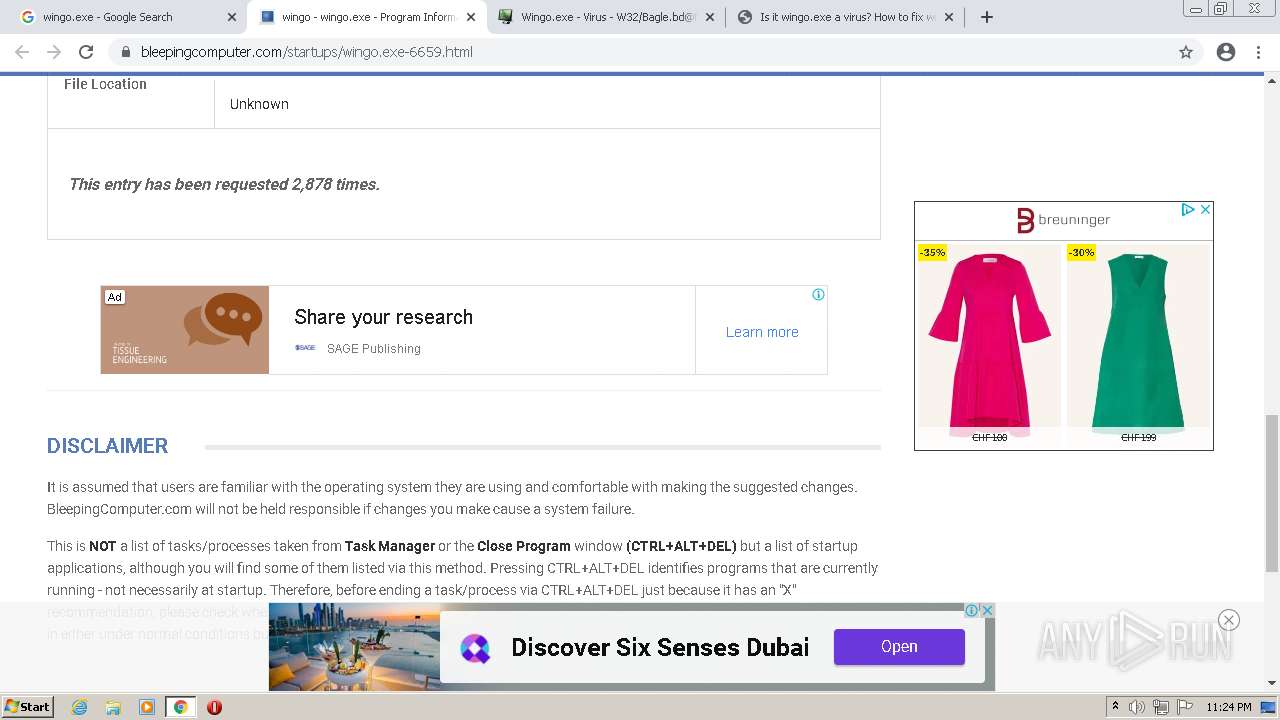The image size is (1280, 720).
Task: Open the ad info icon on the Dubai banner
Action: (971, 610)
